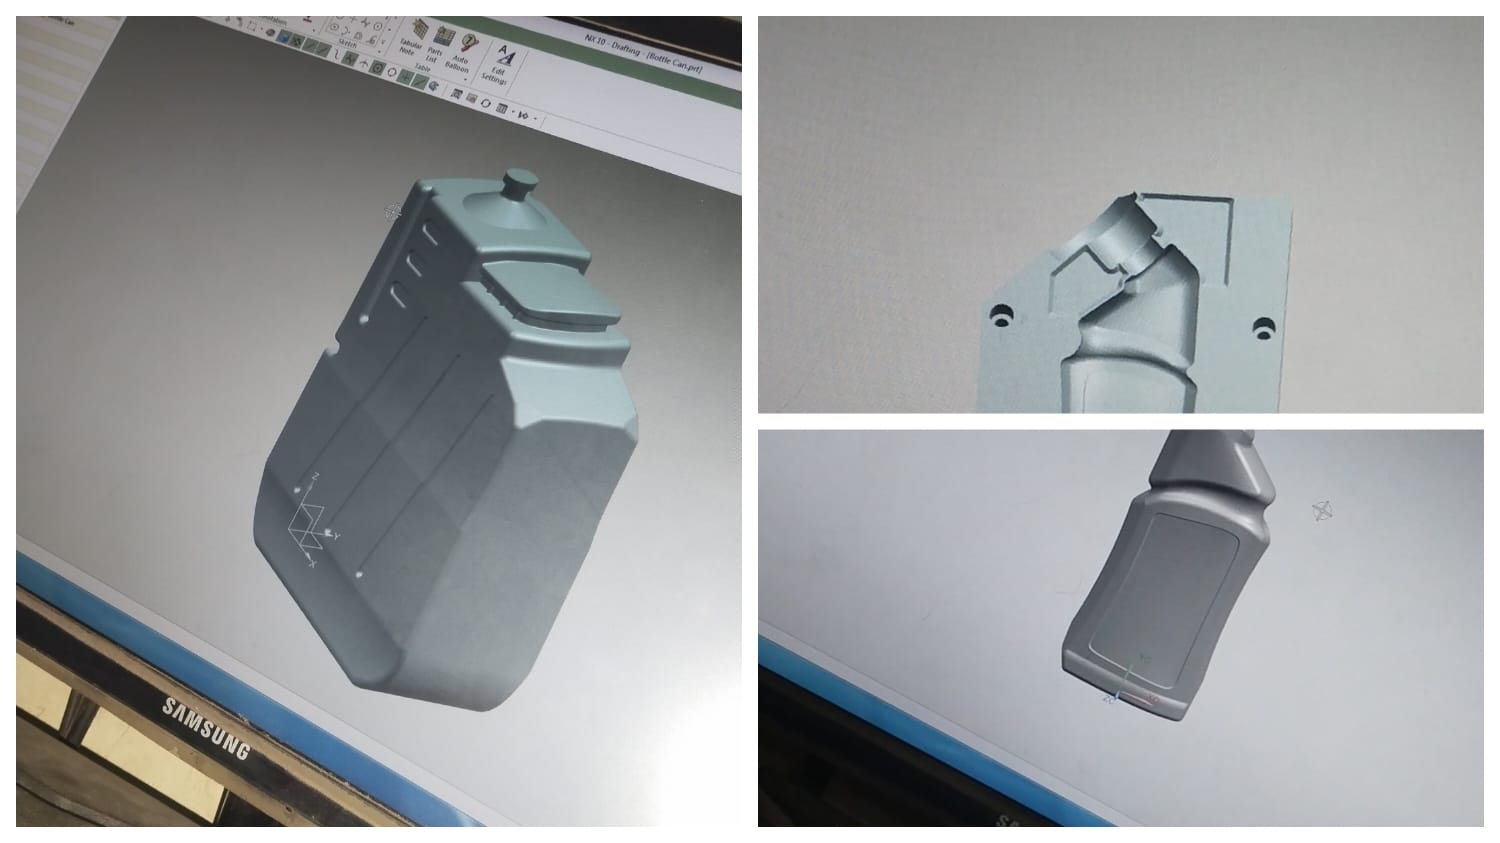Select the Auto Balloon tool
The height and width of the screenshot is (843, 1500).
(x=469, y=42)
